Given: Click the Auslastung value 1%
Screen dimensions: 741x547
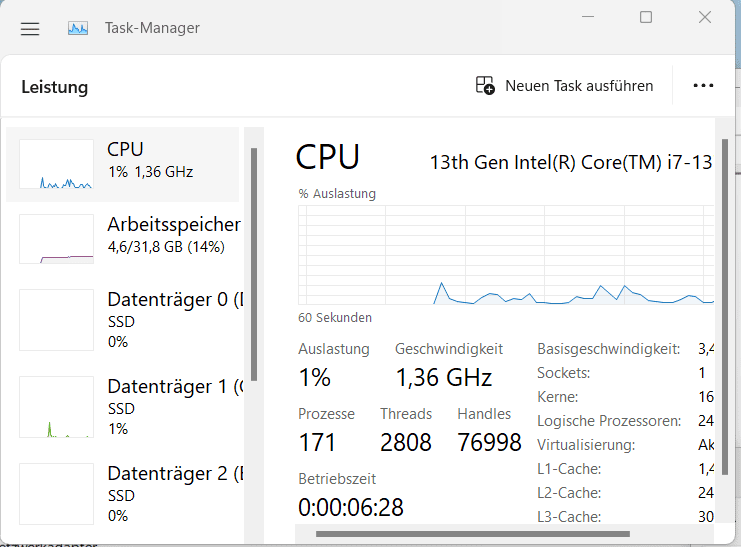Looking at the screenshot, I should pos(314,378).
